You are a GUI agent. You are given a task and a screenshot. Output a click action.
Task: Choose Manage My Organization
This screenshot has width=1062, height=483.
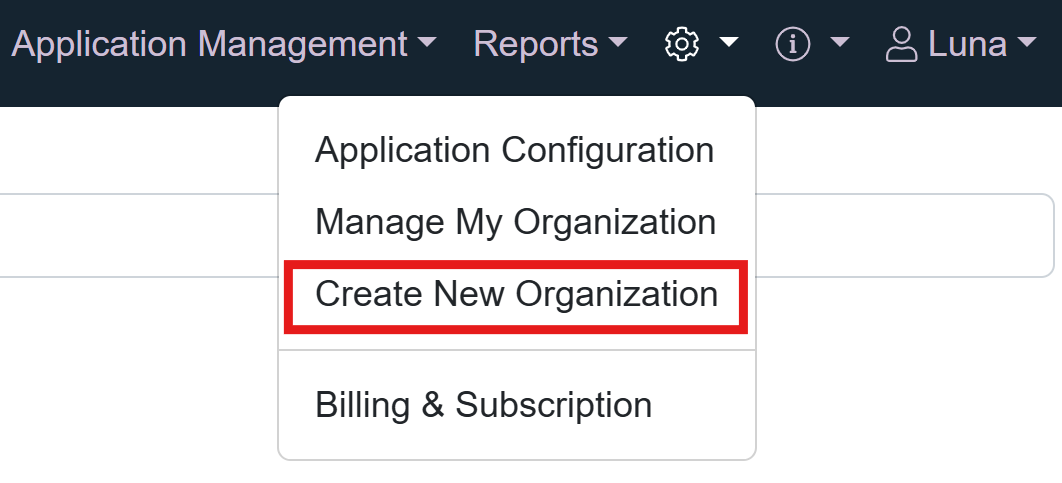coord(515,222)
